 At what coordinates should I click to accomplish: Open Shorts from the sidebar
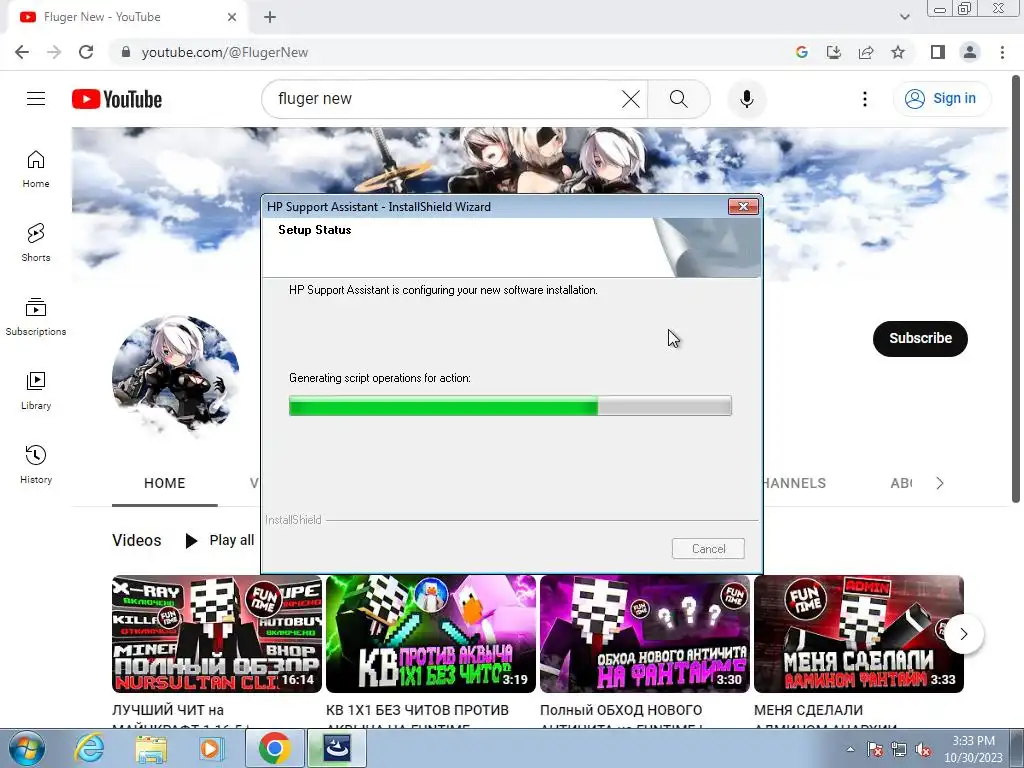(36, 243)
